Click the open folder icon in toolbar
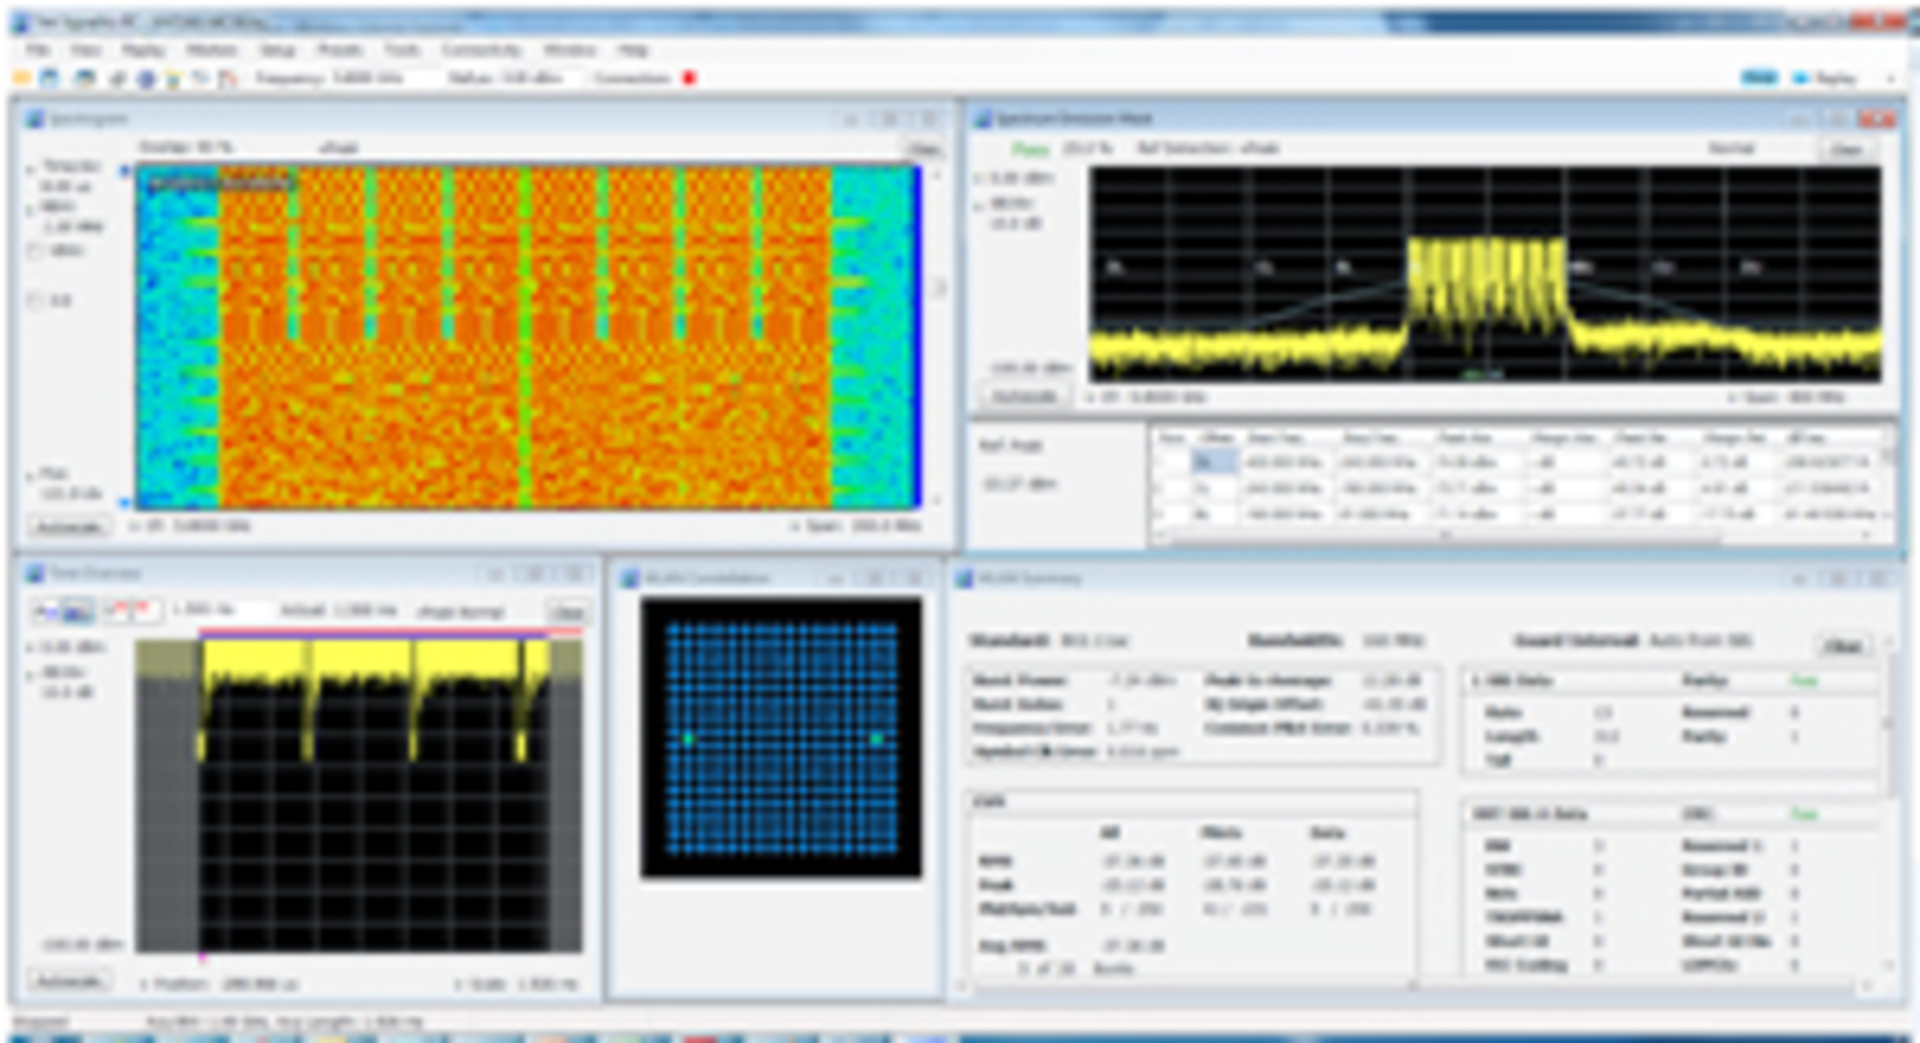The image size is (1920, 1043). 22,78
